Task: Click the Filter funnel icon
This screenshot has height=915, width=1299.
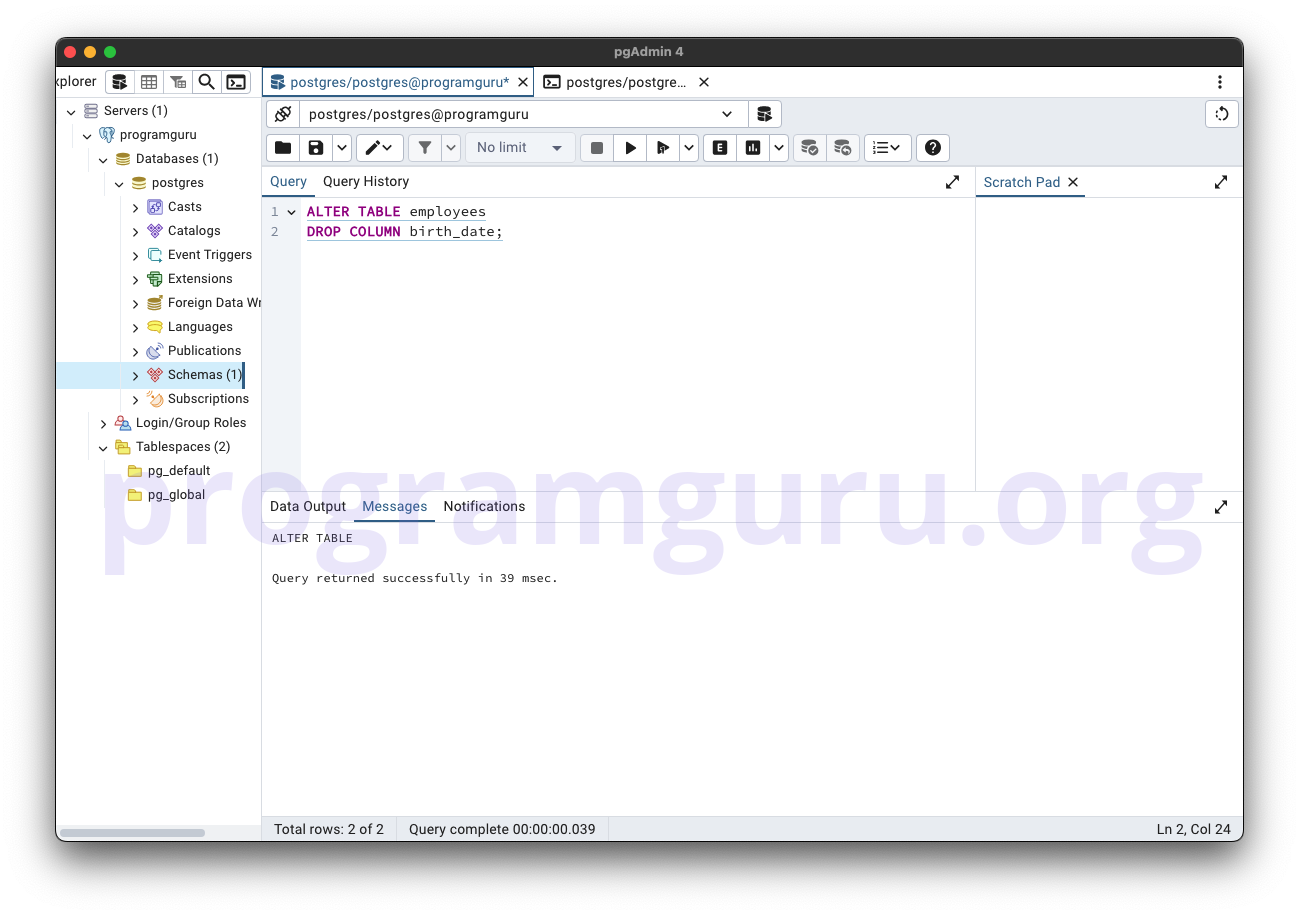Action: 425,148
